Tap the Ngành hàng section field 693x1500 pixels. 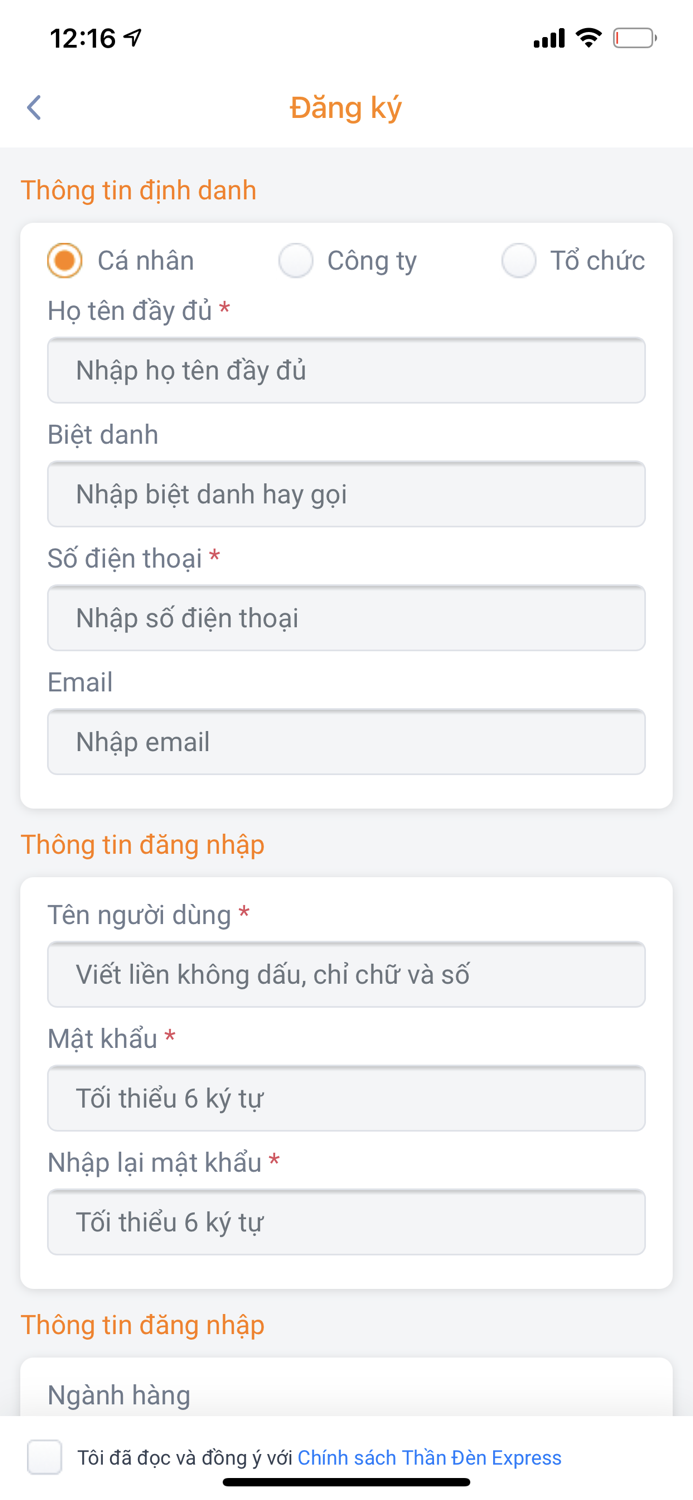tap(346, 1395)
